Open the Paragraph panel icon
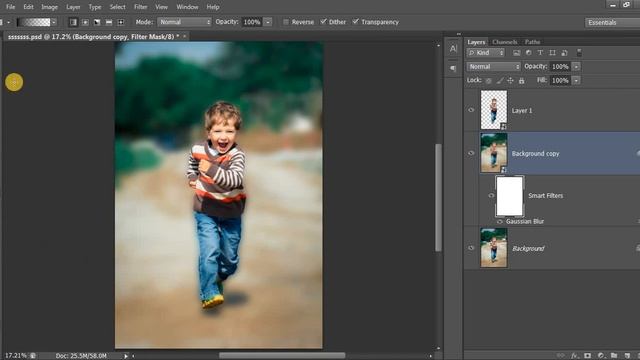640x360 pixels. (453, 68)
